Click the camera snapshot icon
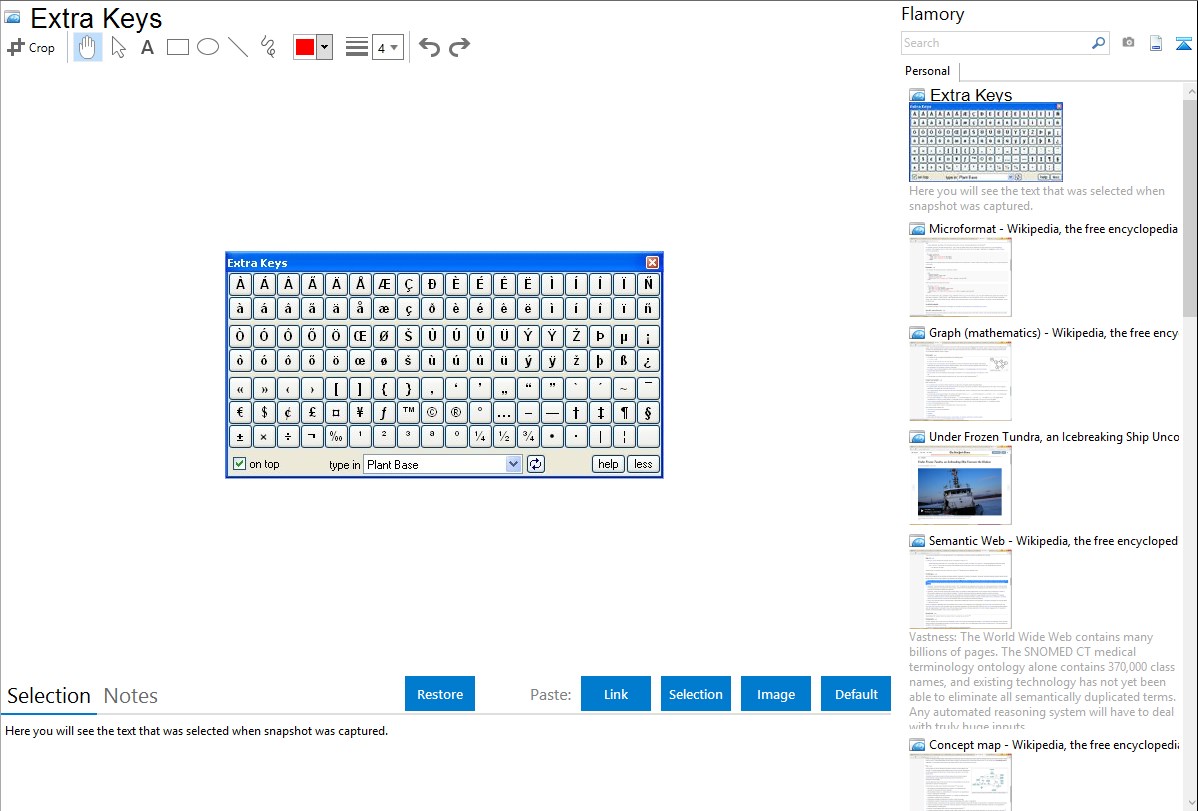The image size is (1198, 811). coord(1128,43)
